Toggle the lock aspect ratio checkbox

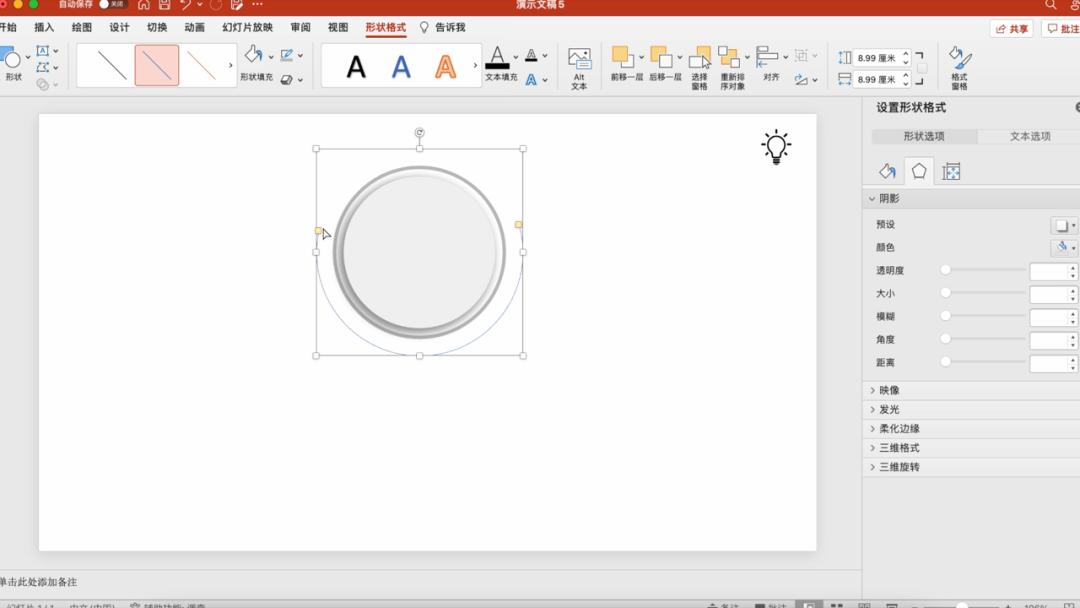921,68
